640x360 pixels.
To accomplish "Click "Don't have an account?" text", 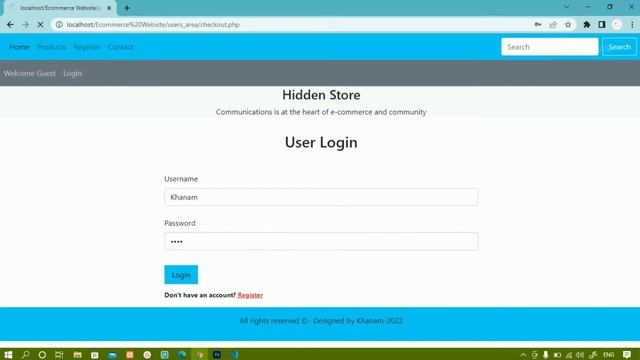I will pyautogui.click(x=200, y=295).
